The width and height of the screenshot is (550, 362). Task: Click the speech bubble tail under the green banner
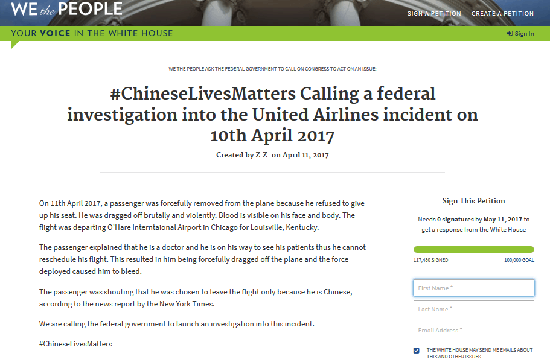(15, 45)
